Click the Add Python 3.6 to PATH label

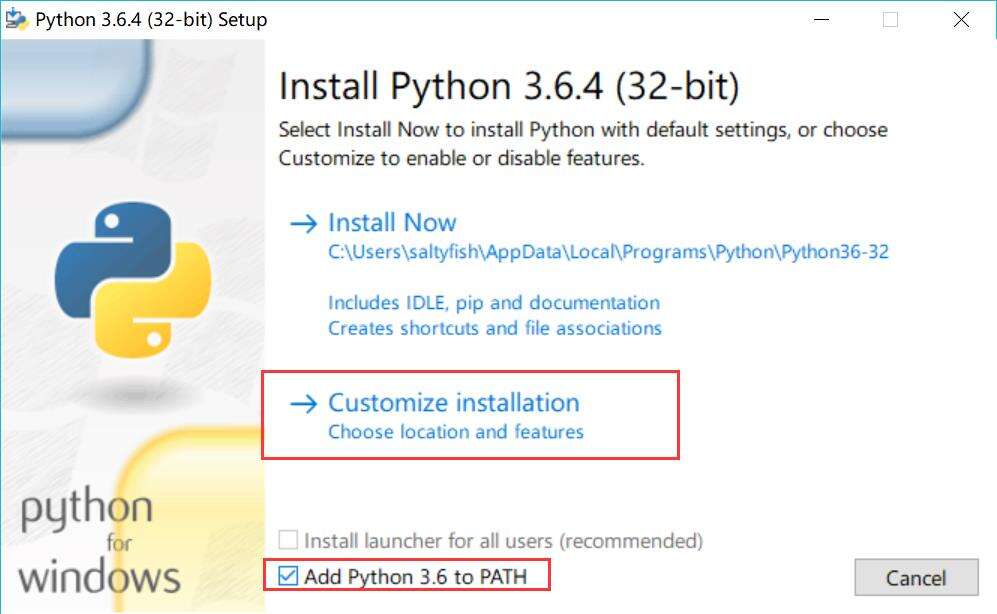(415, 576)
